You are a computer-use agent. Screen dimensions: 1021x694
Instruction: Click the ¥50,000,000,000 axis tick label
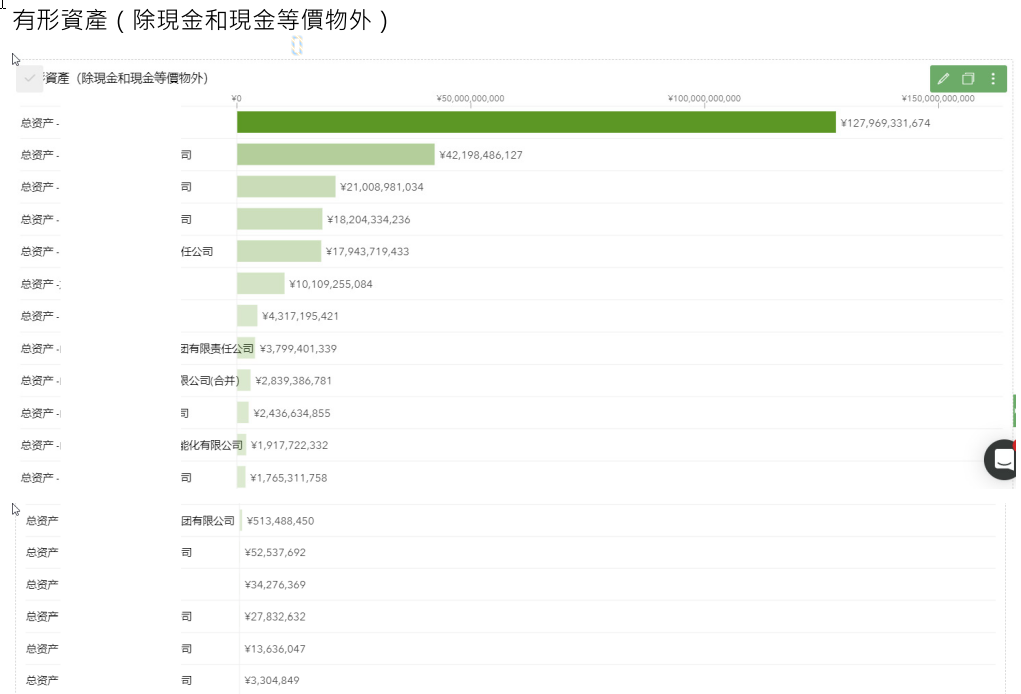click(470, 98)
